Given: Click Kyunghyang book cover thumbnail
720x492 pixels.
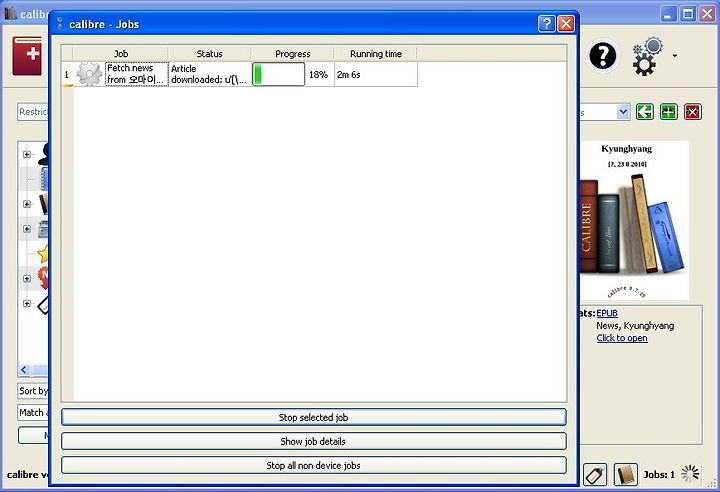Looking at the screenshot, I should coord(634,221).
